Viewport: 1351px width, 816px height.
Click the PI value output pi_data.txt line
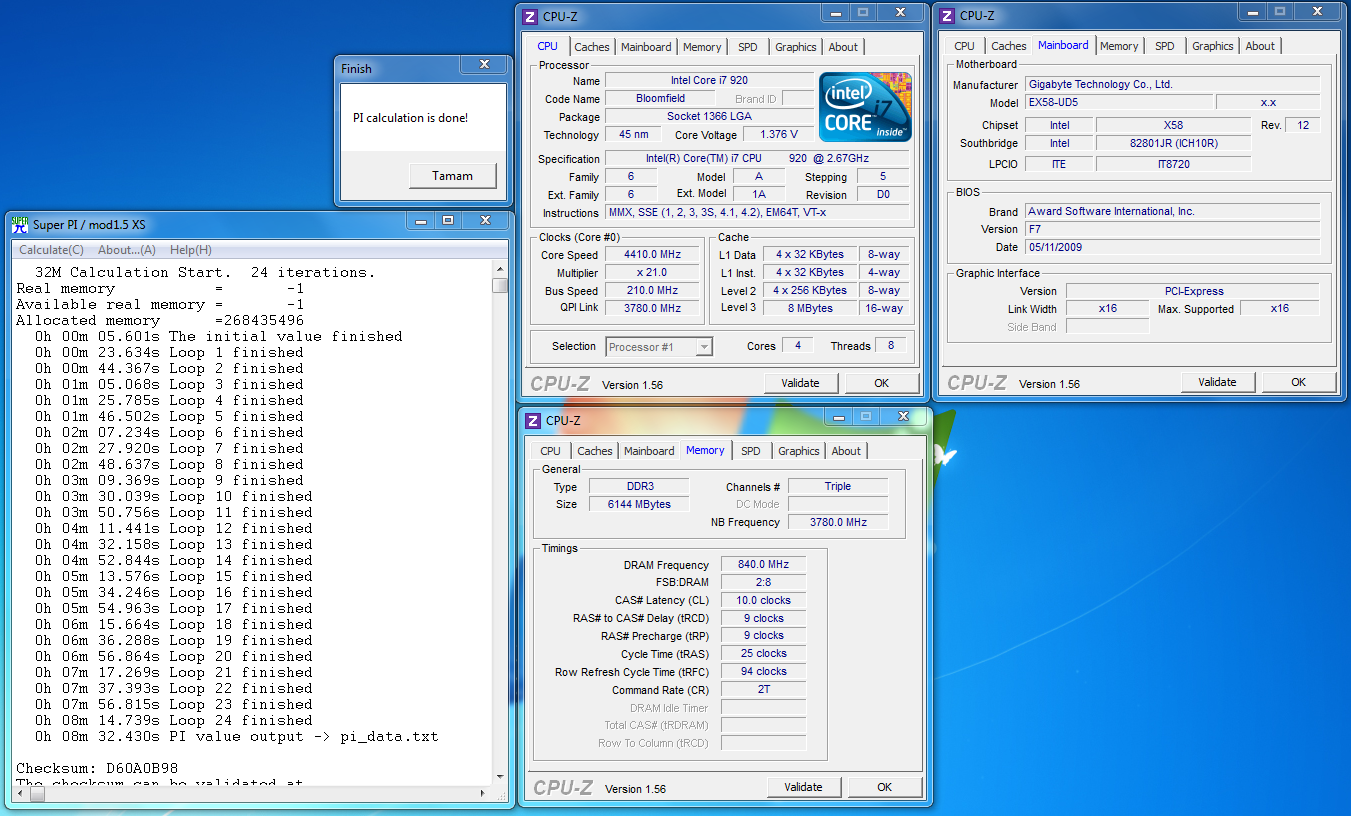(x=236, y=736)
